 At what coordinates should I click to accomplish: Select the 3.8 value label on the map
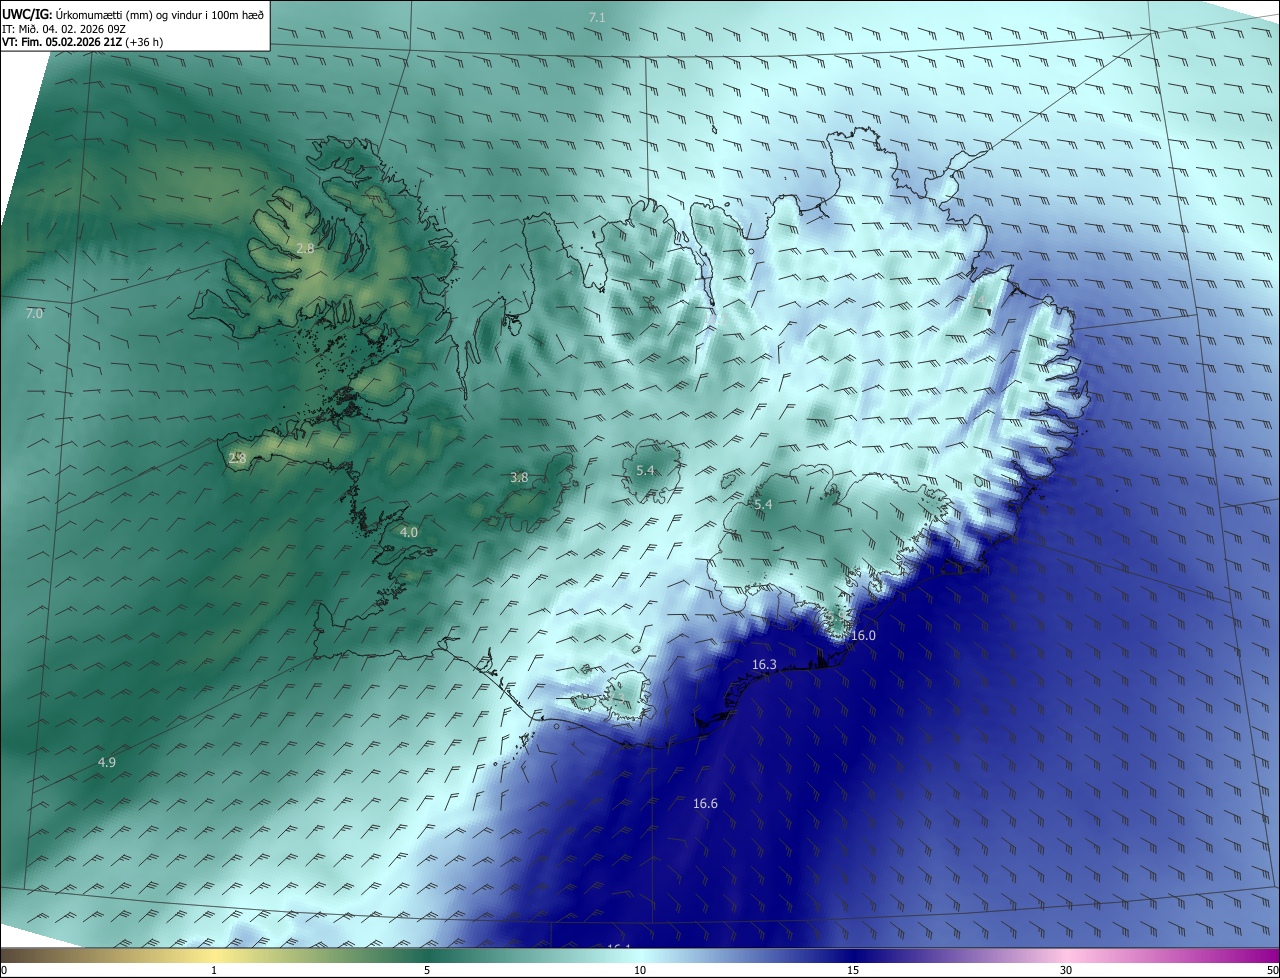(x=519, y=478)
